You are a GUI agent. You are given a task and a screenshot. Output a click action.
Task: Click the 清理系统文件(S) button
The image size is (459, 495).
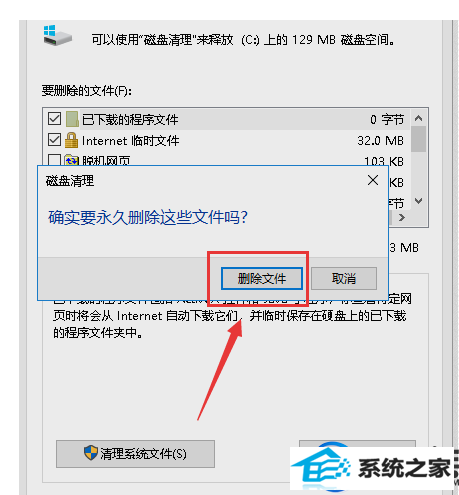135,454
